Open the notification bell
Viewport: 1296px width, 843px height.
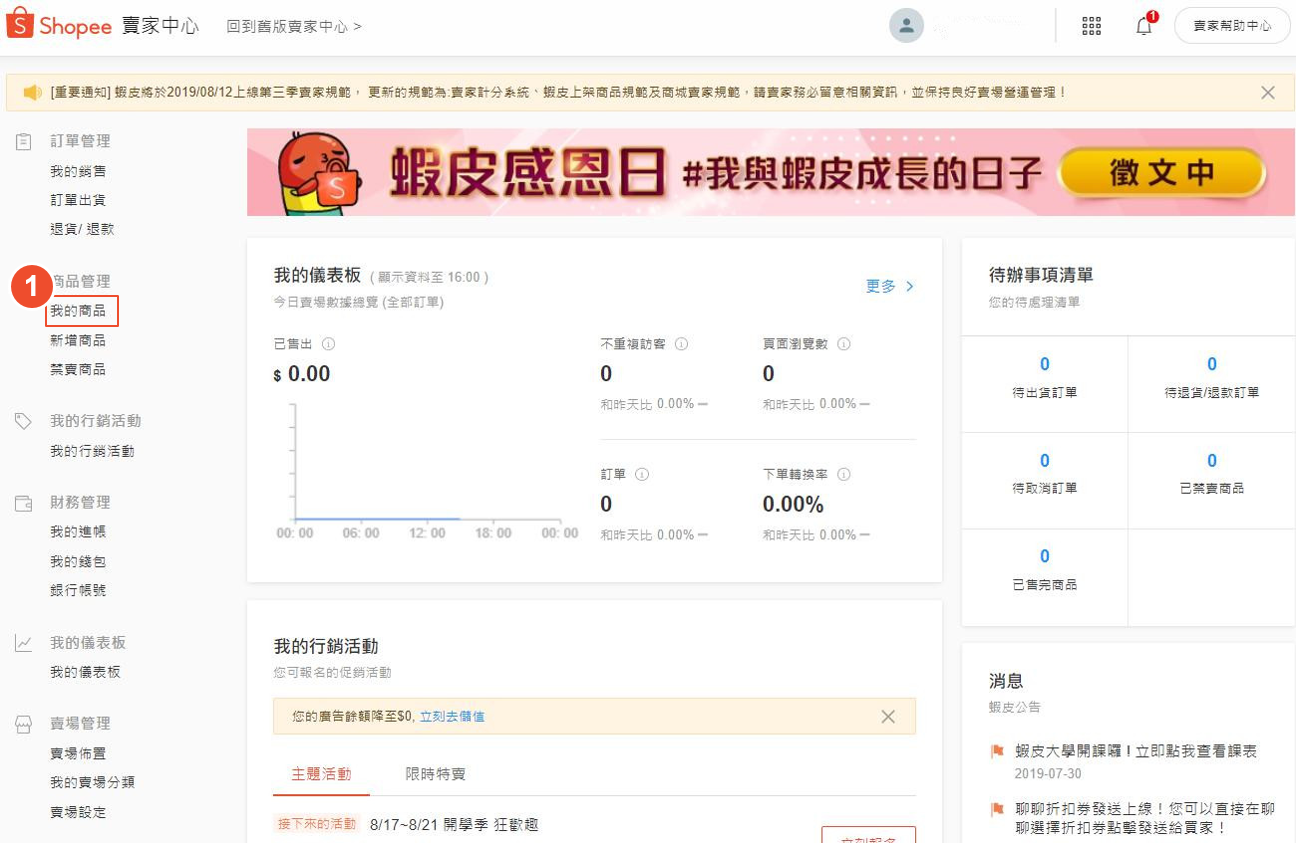click(1144, 26)
